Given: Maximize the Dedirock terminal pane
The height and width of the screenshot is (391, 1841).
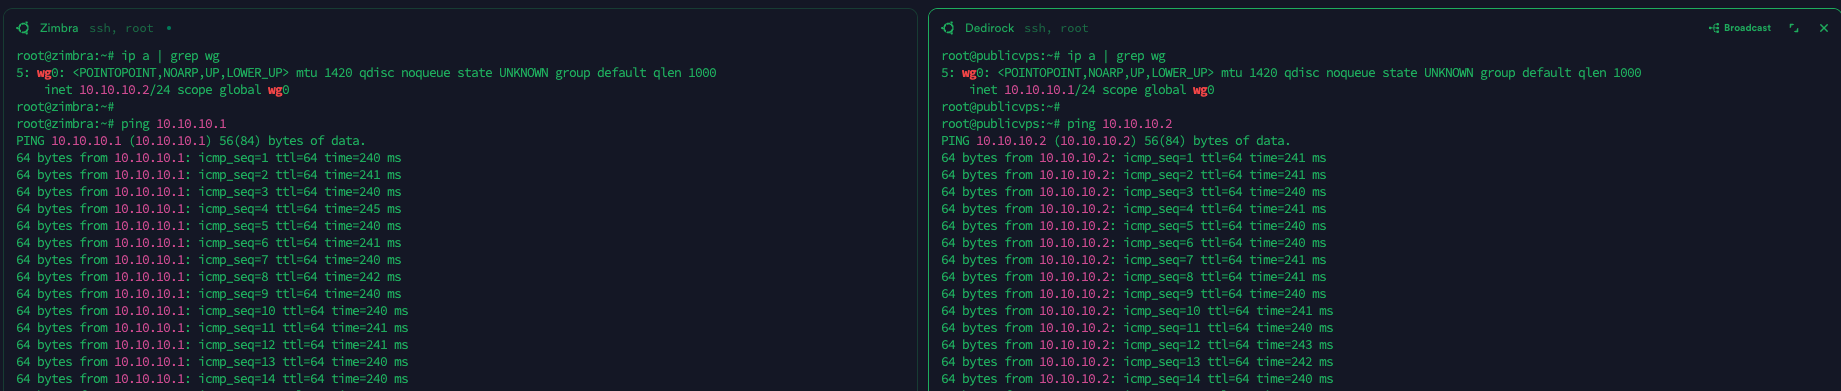Looking at the screenshot, I should pyautogui.click(x=1794, y=28).
